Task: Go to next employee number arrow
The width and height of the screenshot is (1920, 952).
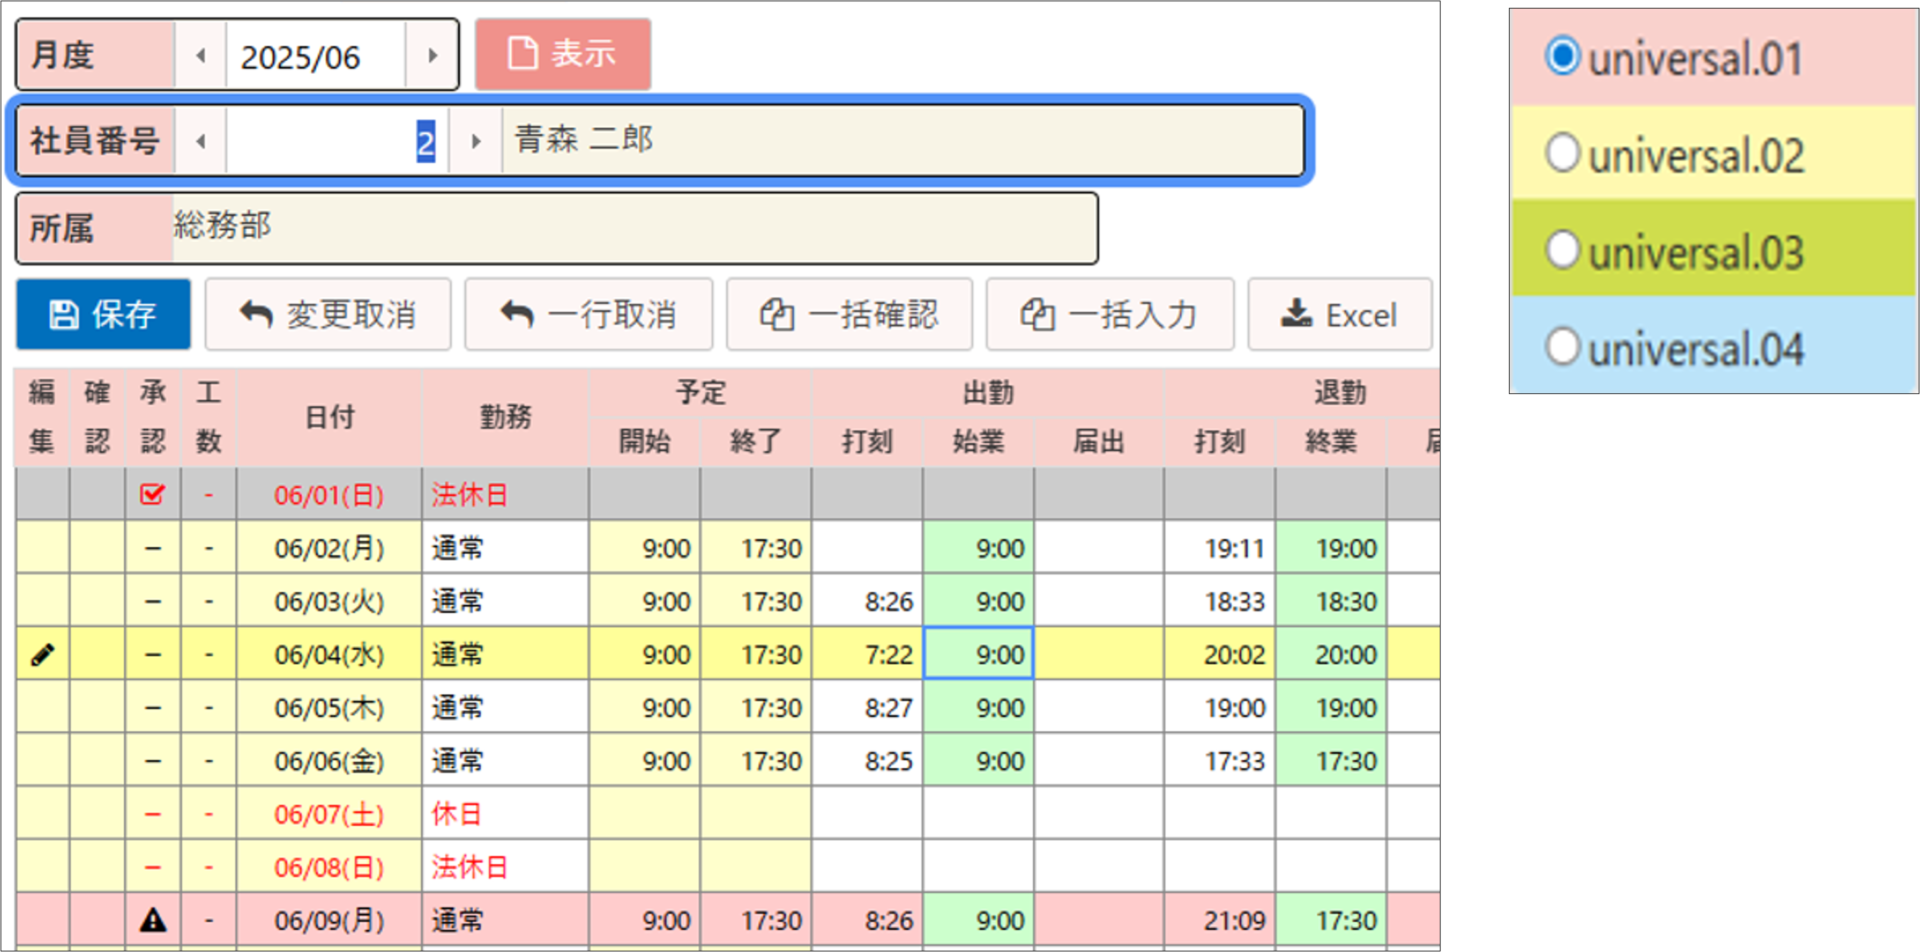Action: click(x=475, y=141)
